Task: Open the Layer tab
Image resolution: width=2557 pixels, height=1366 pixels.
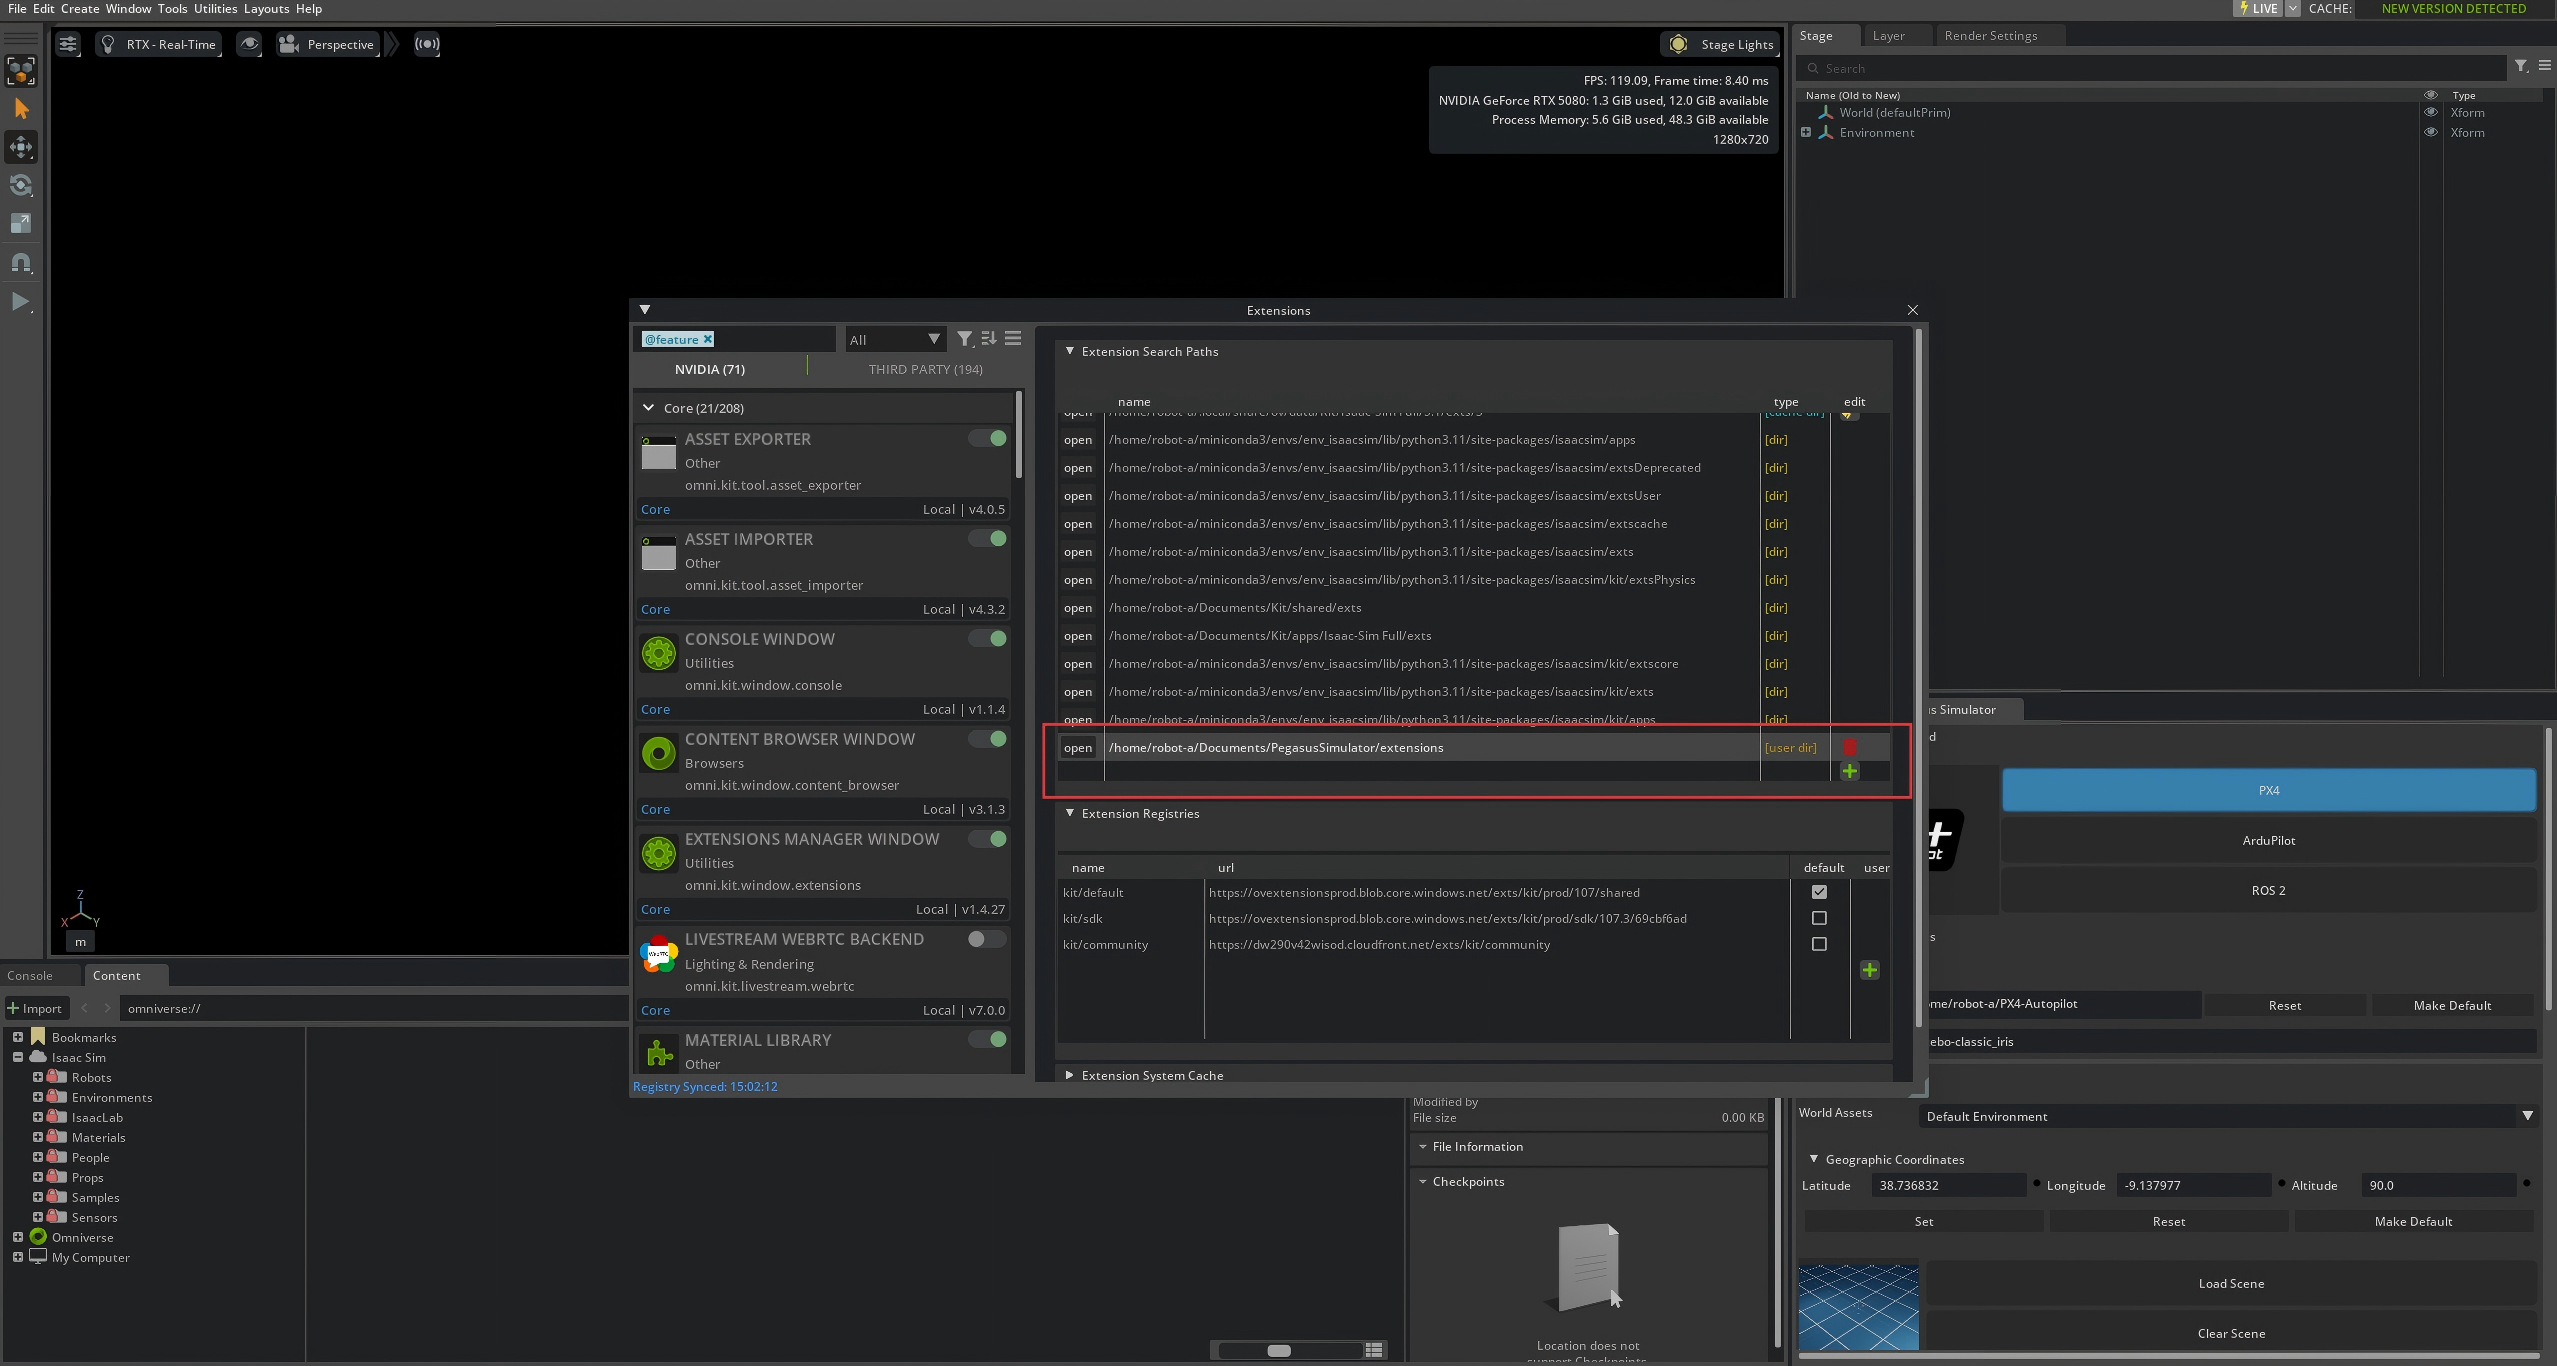Action: 1888,35
